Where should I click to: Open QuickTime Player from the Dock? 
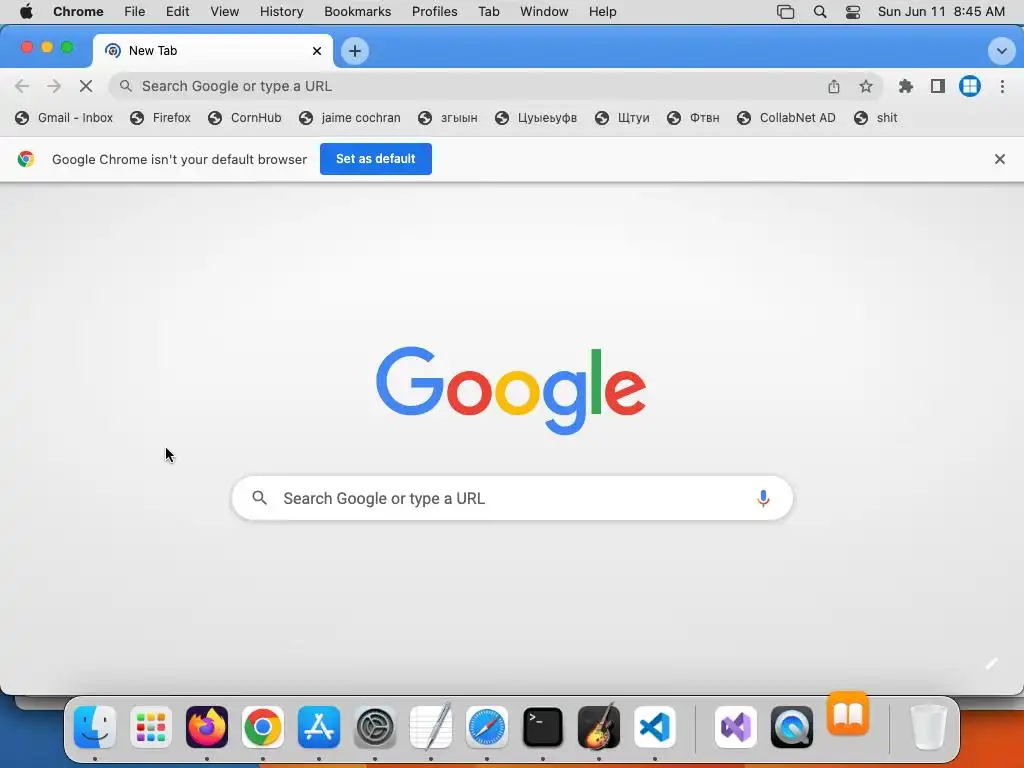tap(792, 727)
